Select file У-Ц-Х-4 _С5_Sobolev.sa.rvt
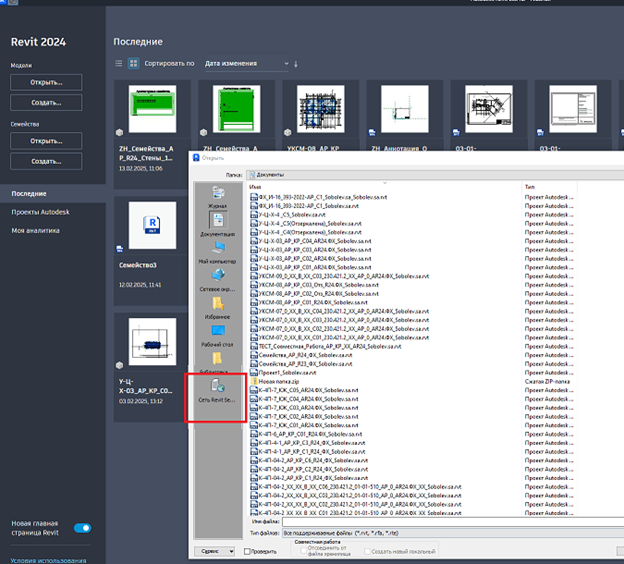 292,215
